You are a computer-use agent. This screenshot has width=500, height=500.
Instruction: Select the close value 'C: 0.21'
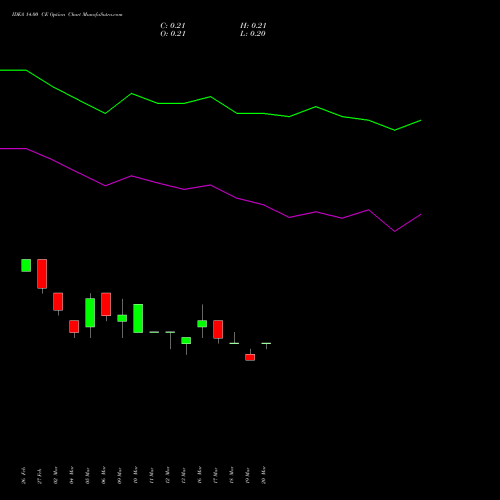173,26
